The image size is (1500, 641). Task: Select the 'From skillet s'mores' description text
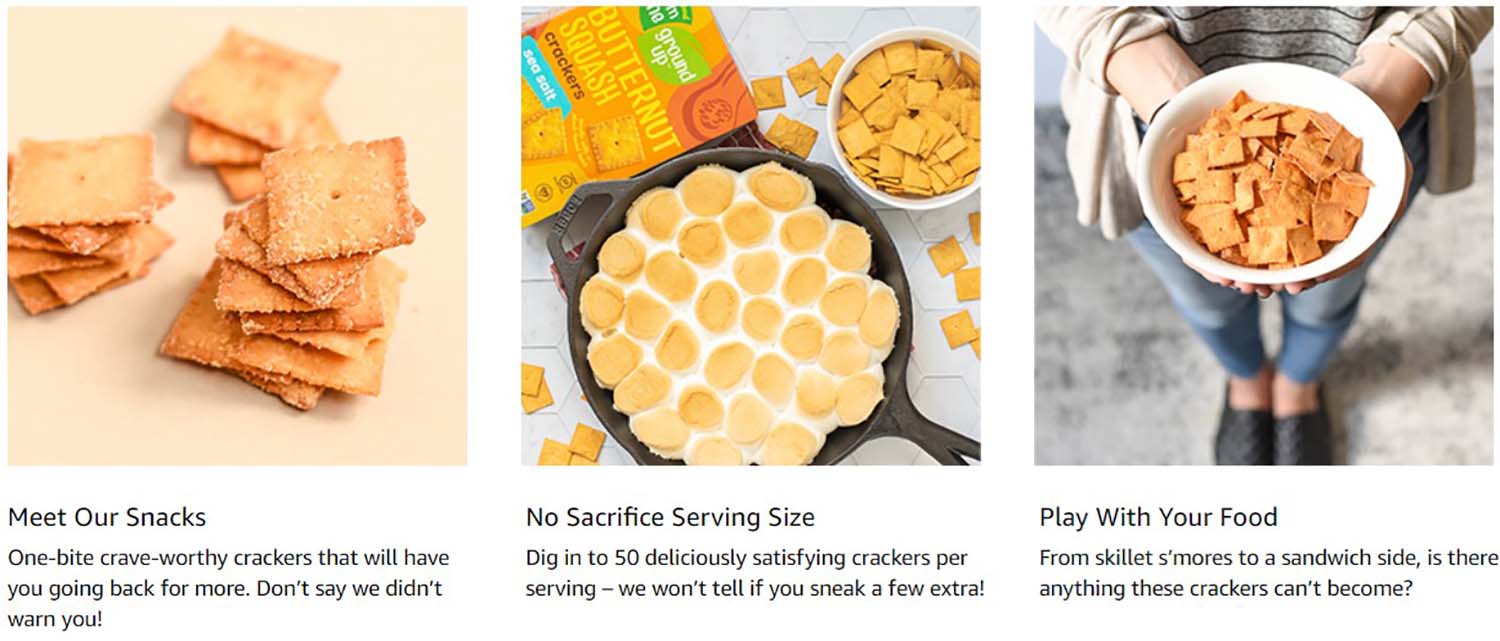click(1269, 573)
